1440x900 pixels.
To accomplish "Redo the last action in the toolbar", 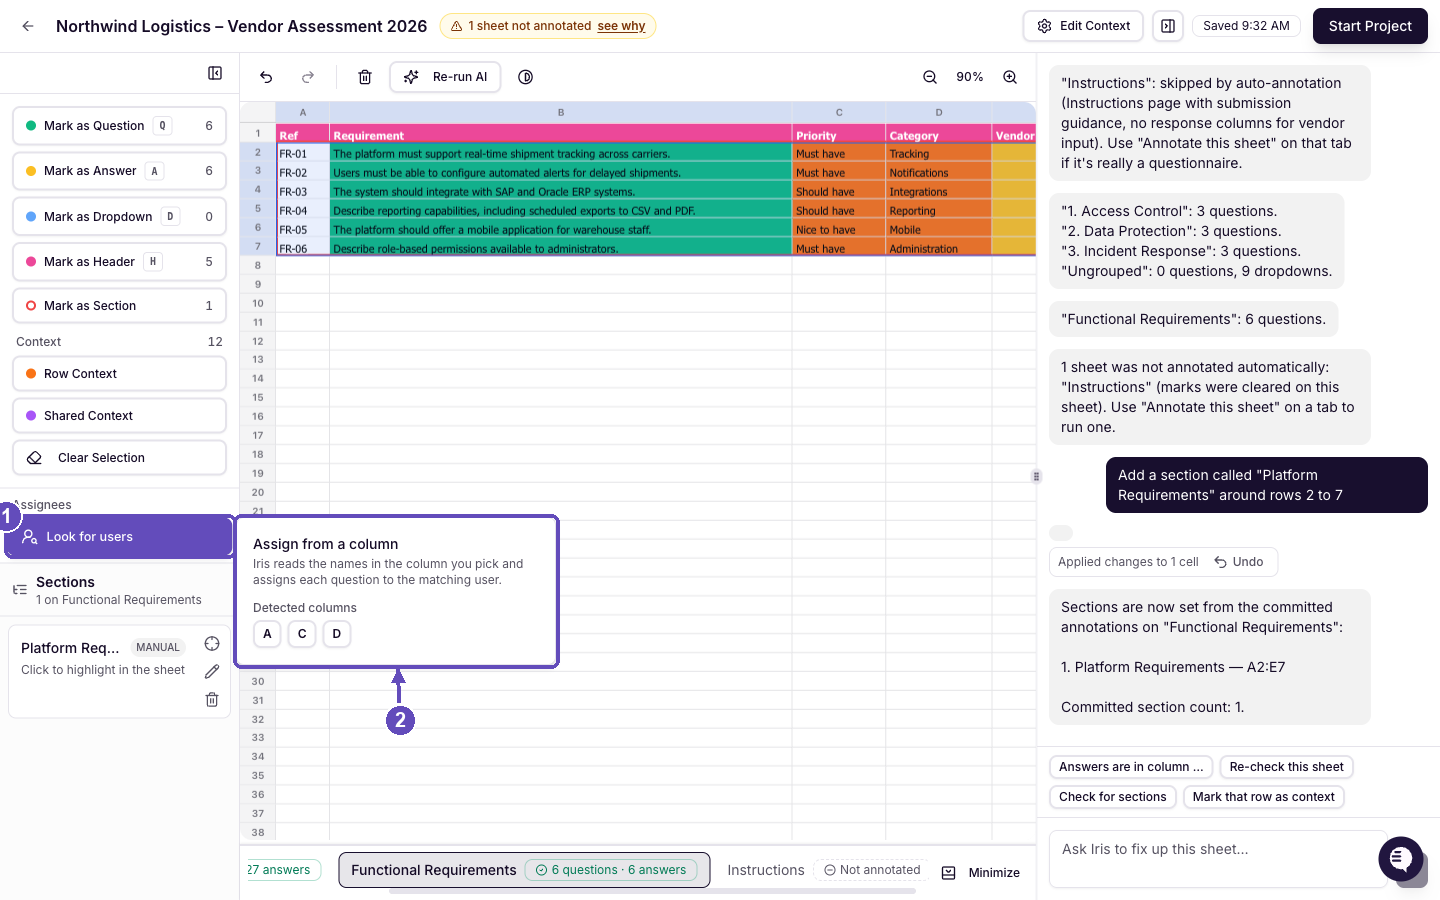I will tap(308, 77).
